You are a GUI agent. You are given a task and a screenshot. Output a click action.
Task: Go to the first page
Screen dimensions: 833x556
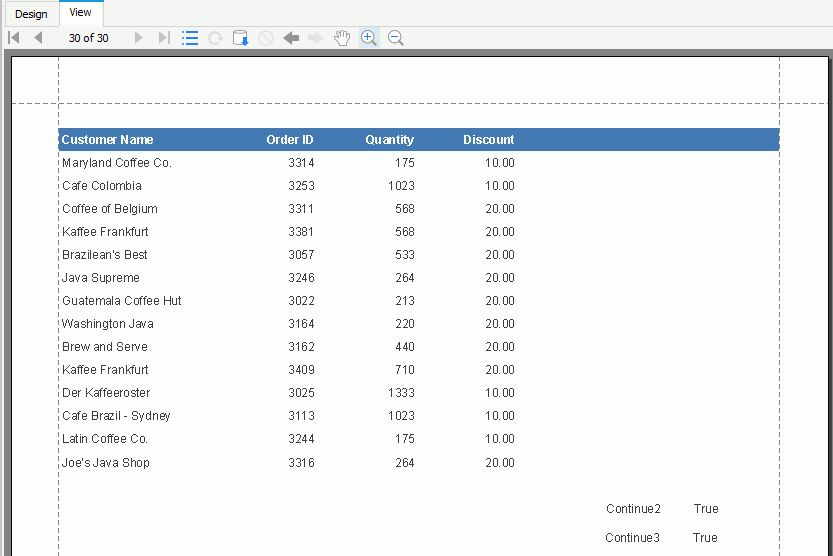click(14, 38)
